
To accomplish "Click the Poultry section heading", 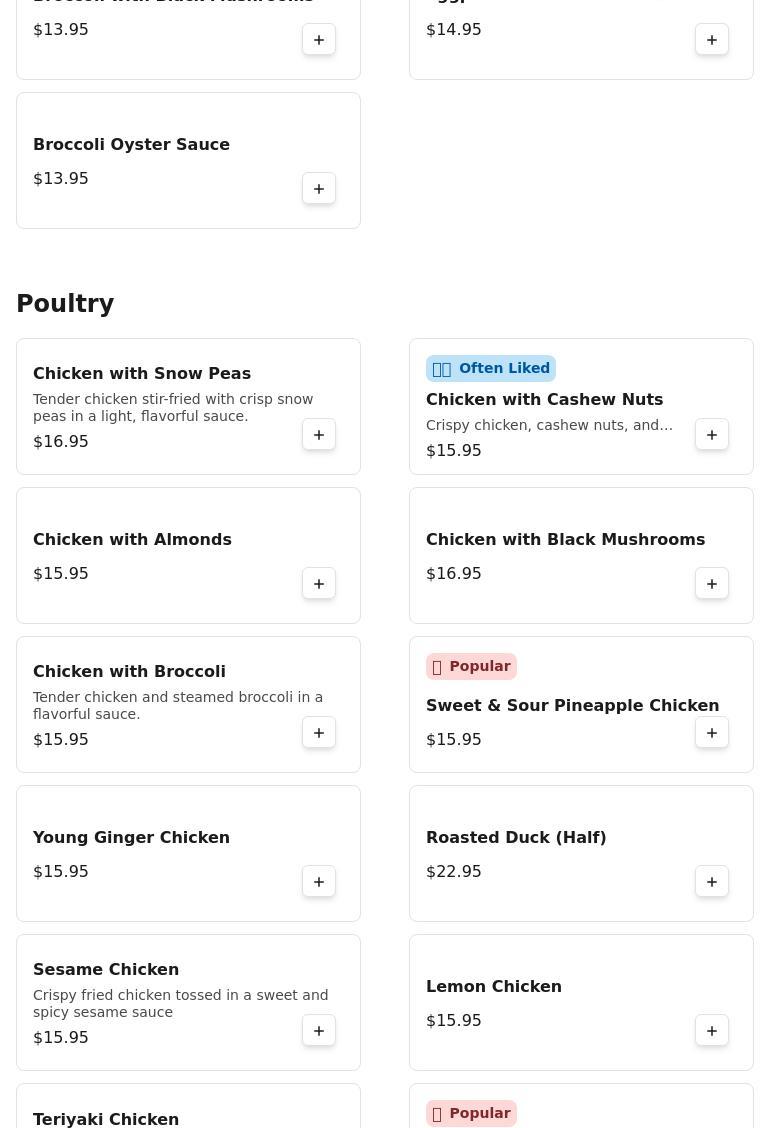I will (65, 304).
